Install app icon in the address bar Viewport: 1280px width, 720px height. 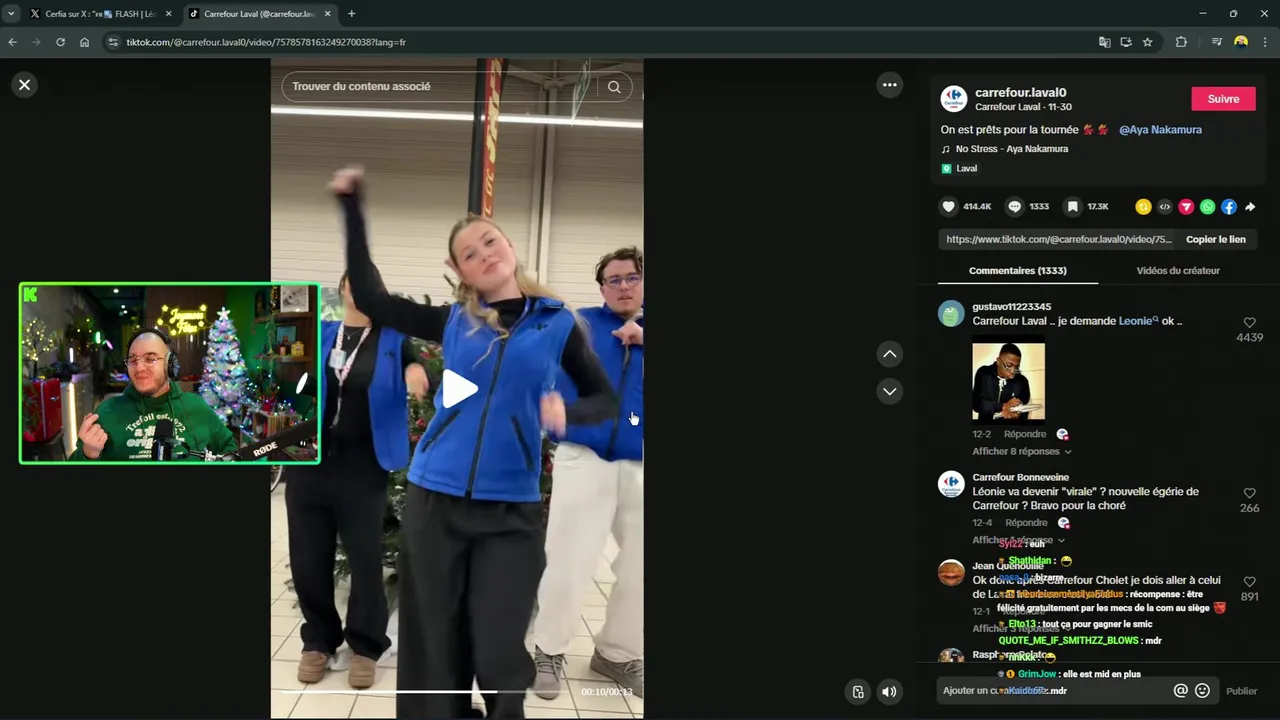click(x=1126, y=42)
